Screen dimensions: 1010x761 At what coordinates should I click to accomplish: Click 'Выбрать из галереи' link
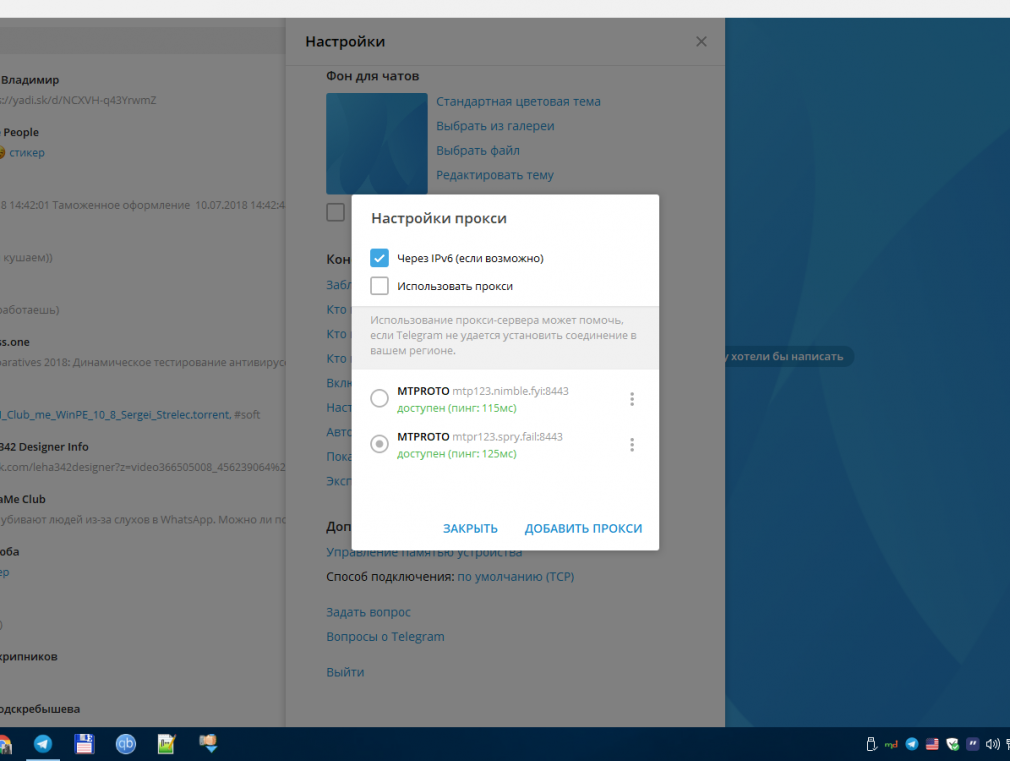pos(495,126)
